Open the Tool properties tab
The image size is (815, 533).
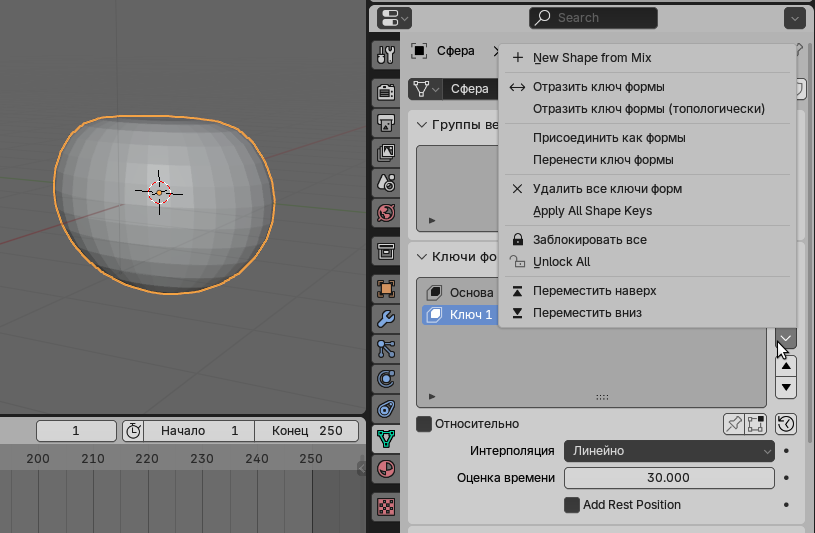tap(386, 55)
